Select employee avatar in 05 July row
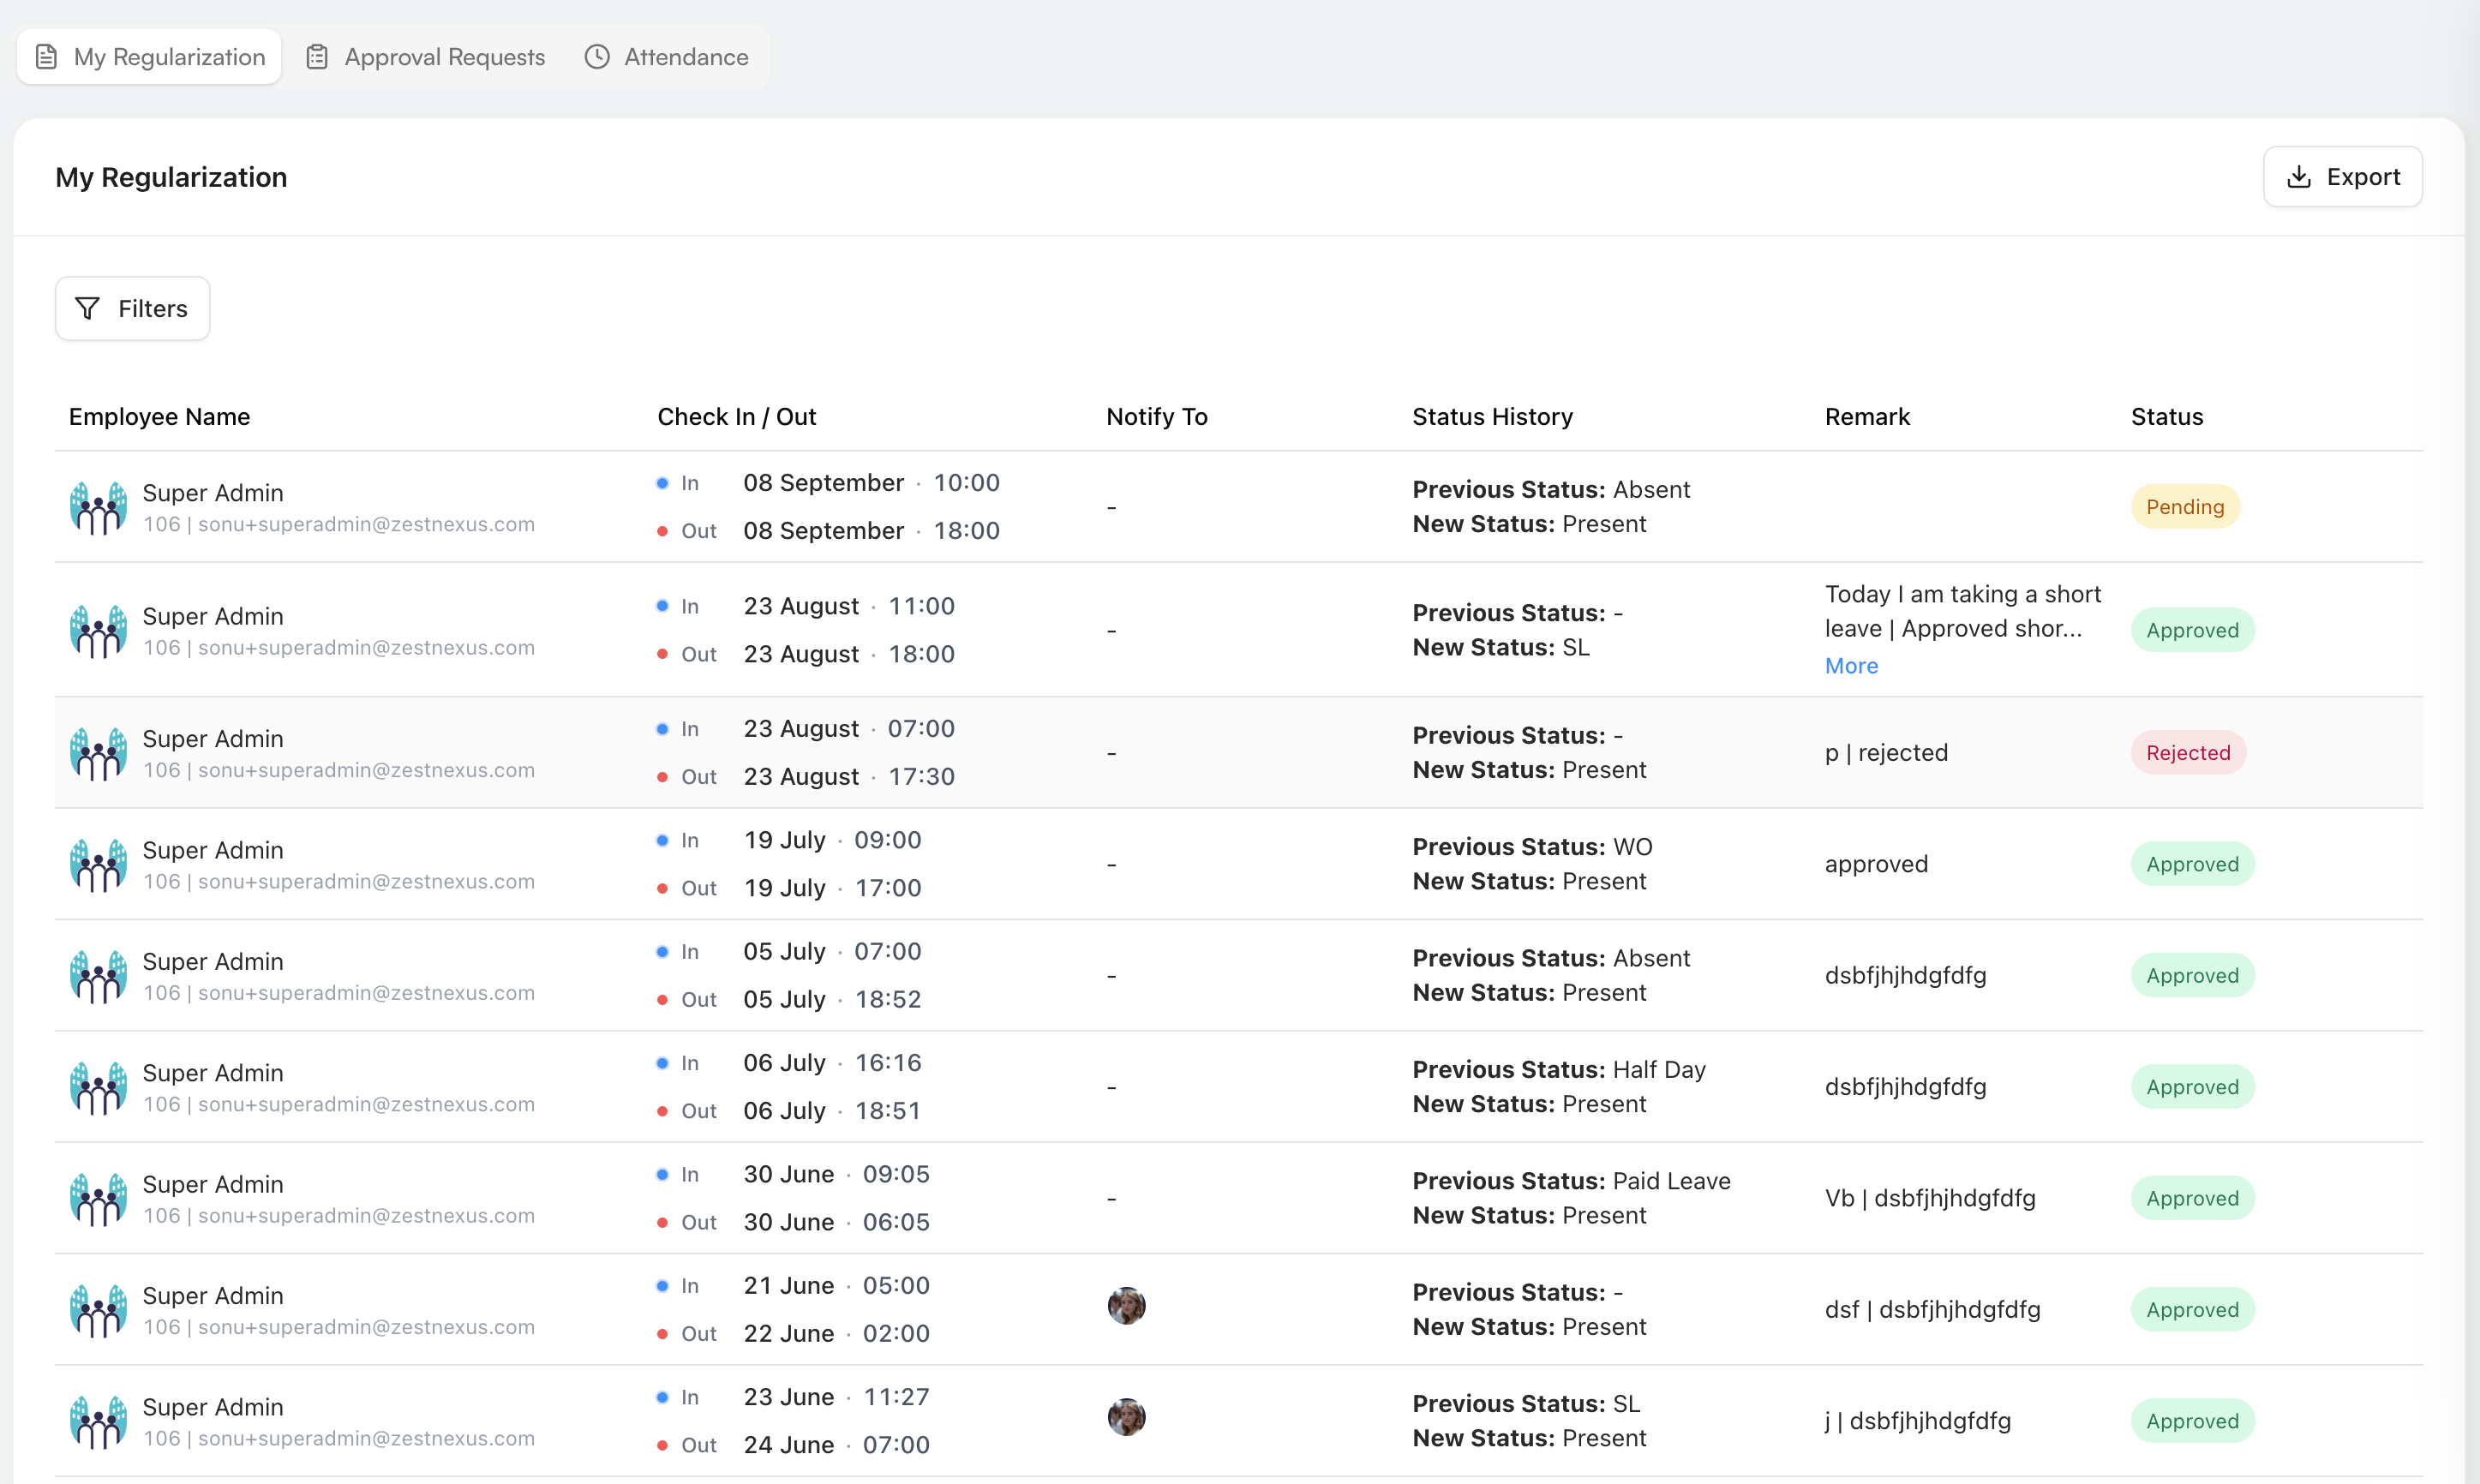Viewport: 2480px width, 1484px height. point(98,976)
